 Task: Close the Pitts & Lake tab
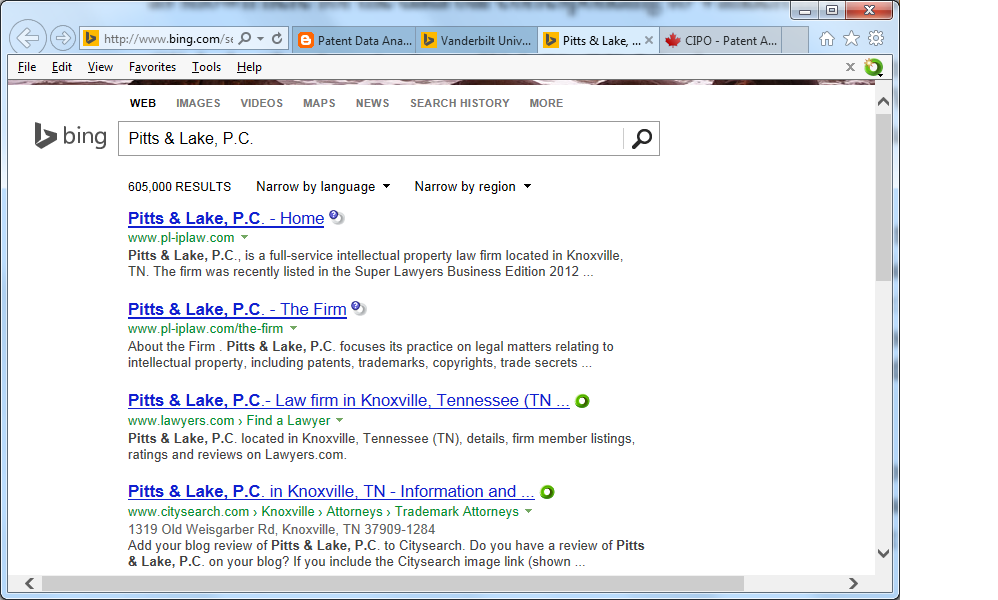pos(649,40)
